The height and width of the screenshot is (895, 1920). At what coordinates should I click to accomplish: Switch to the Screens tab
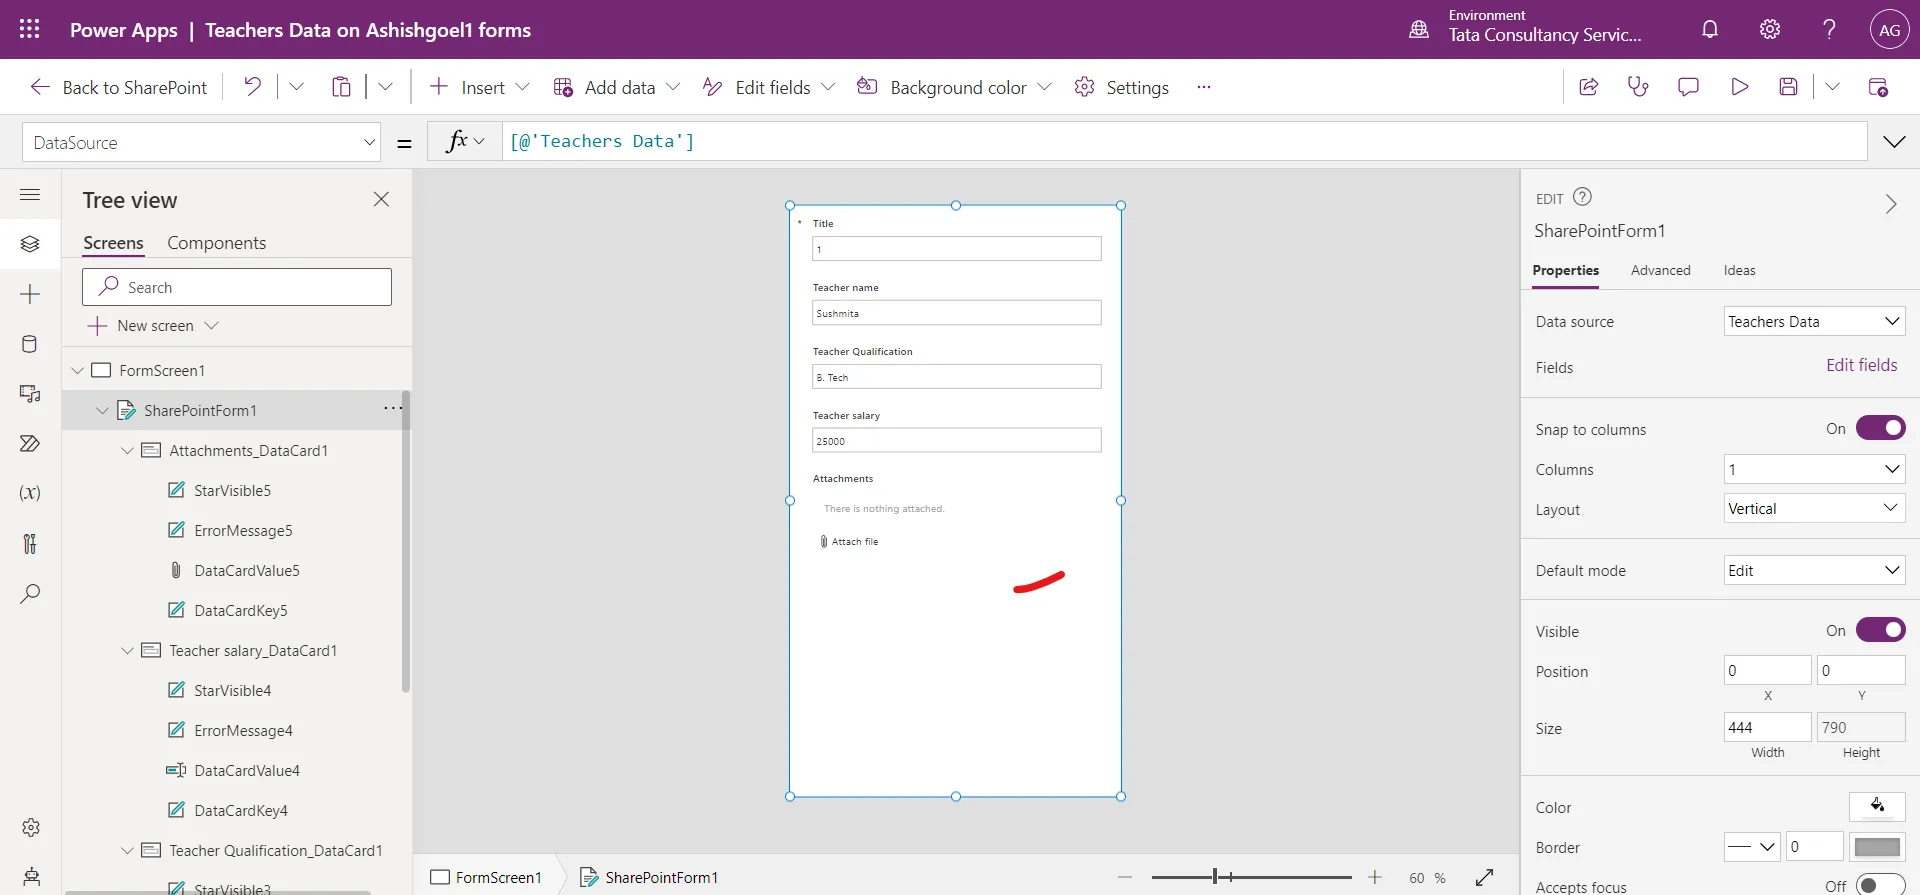tap(113, 243)
